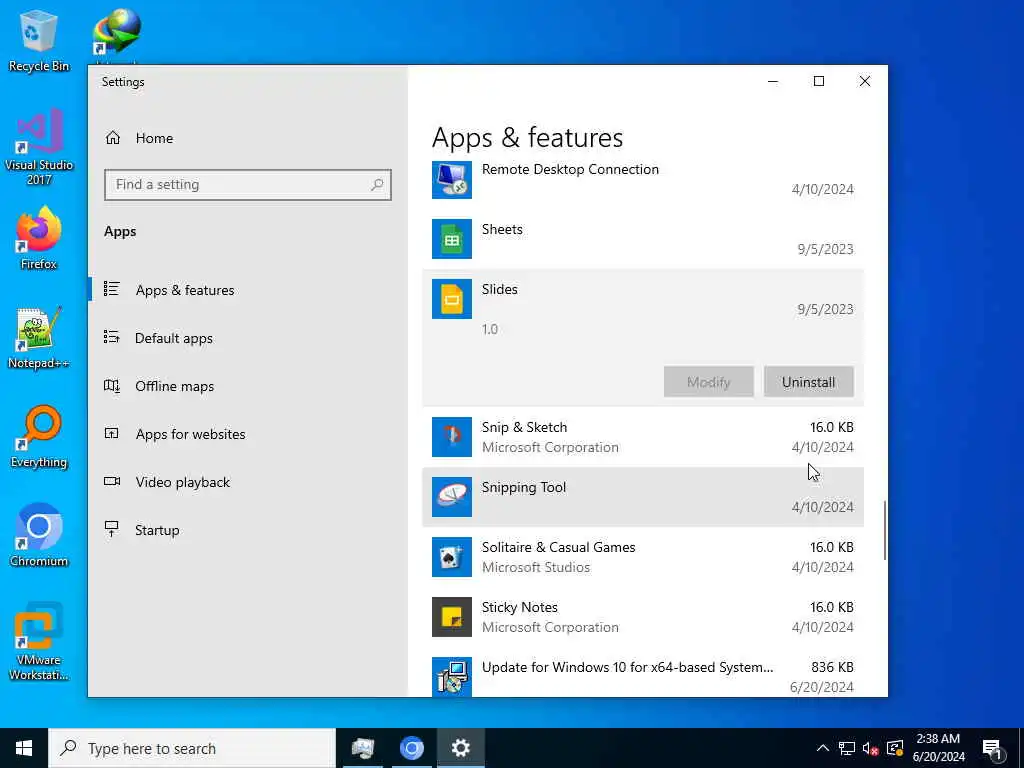Select Remote Desktop Connection list entry name
This screenshot has height=768, width=1024.
click(570, 169)
